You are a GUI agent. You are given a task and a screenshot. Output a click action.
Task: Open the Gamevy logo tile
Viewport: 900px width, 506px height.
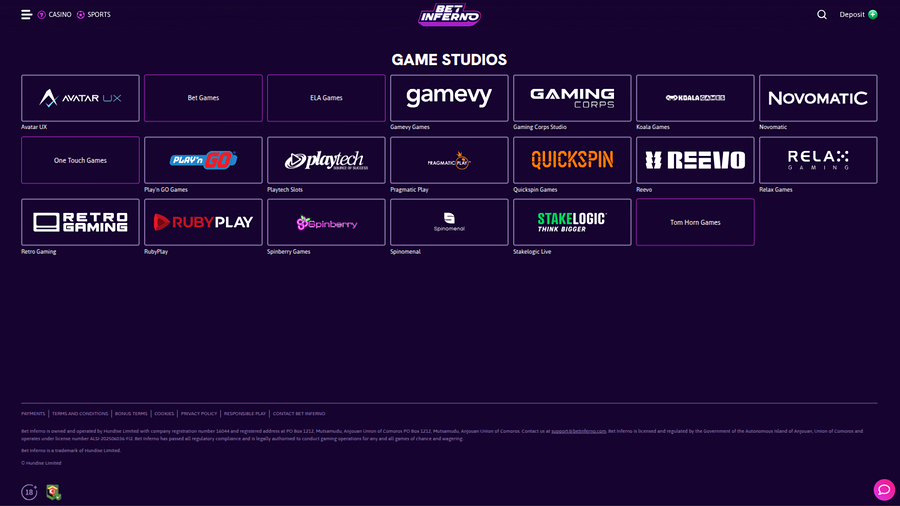click(x=449, y=98)
